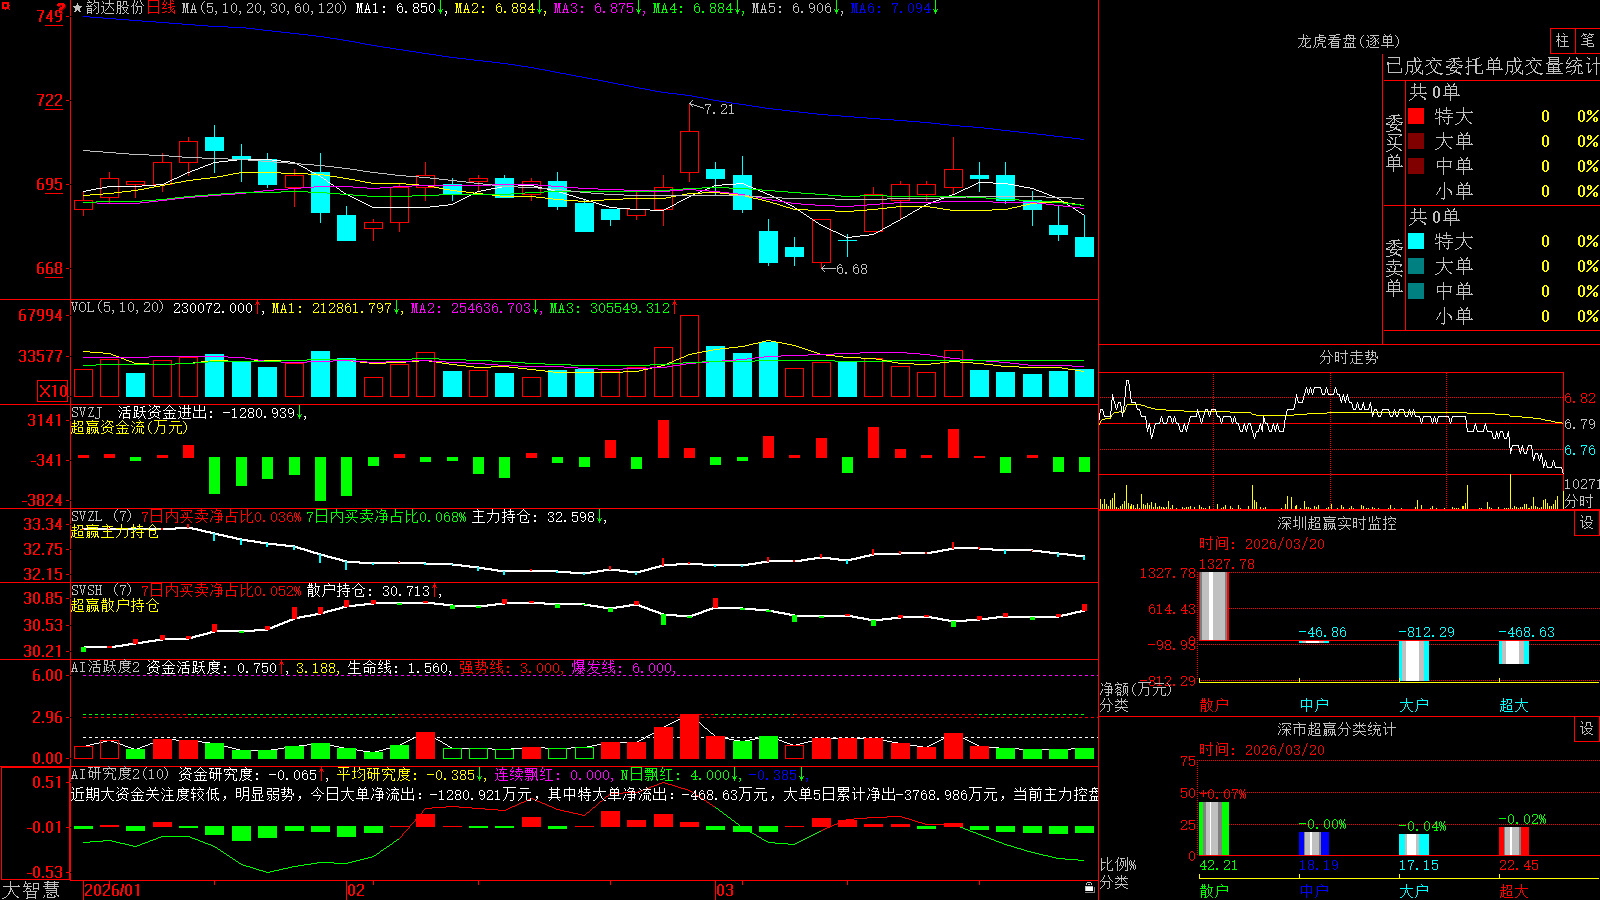
Task: Open 设 settings for 深市超赢分类统计
Action: click(1587, 729)
